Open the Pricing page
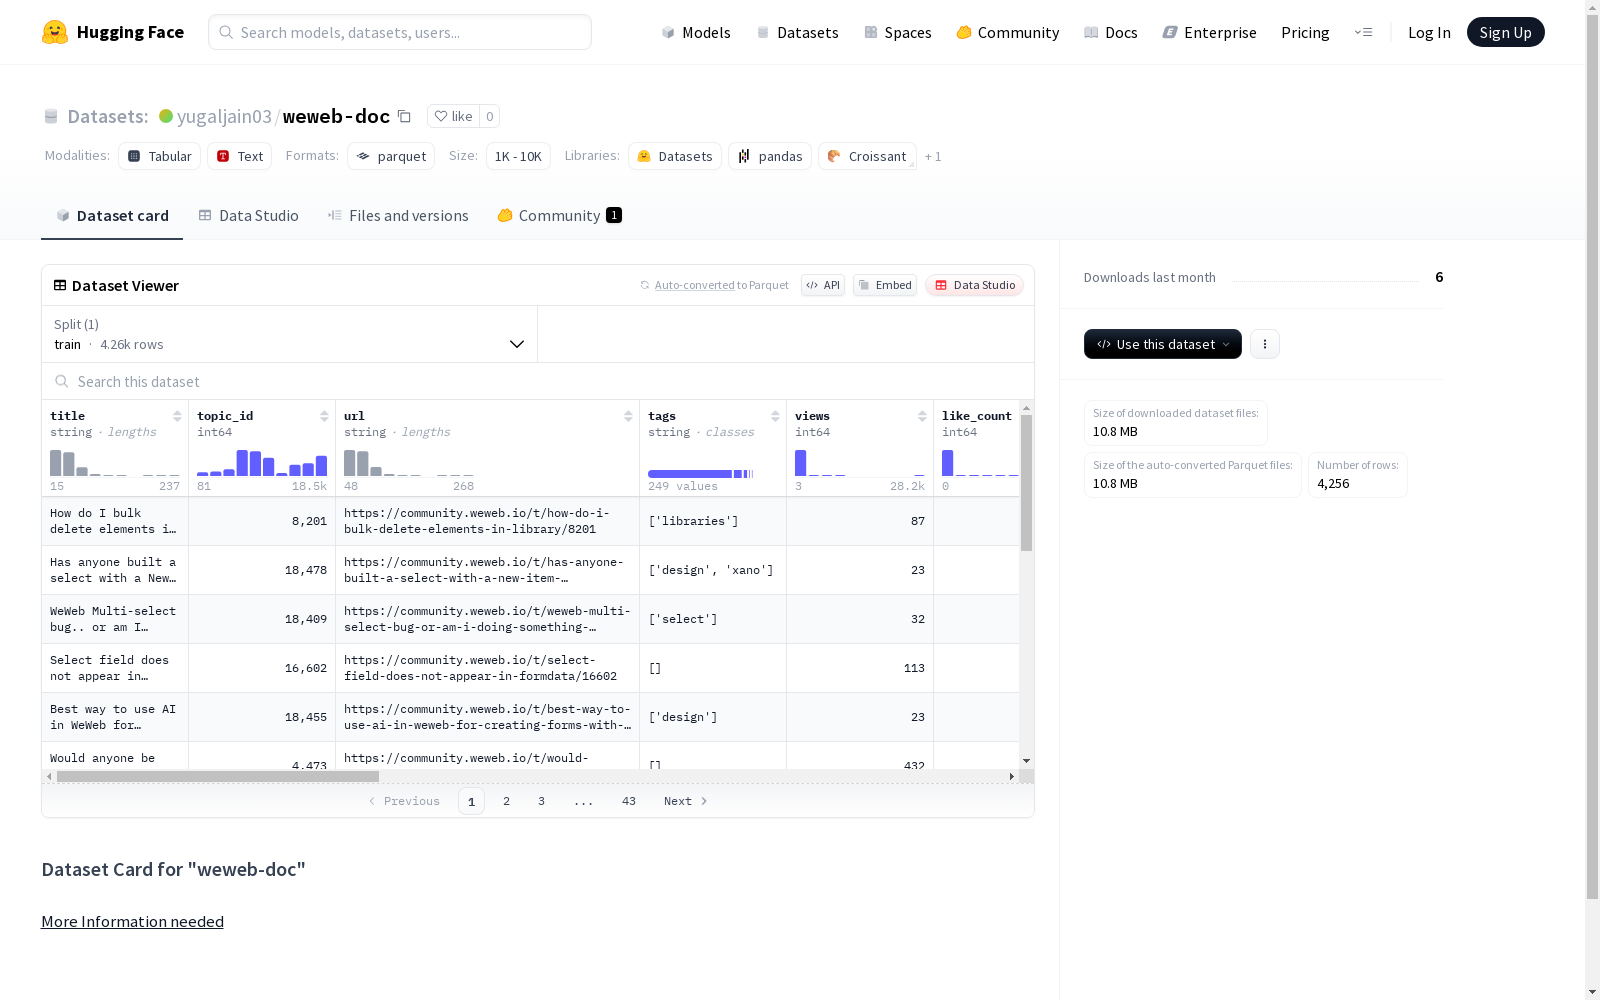Image resolution: width=1600 pixels, height=1000 pixels. (1305, 32)
